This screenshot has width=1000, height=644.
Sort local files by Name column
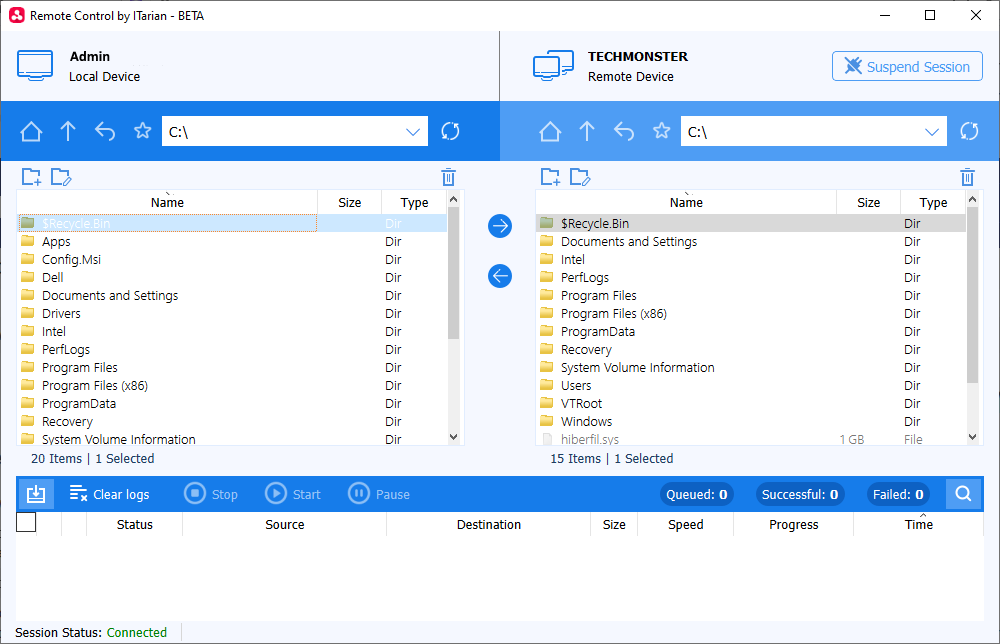167,202
